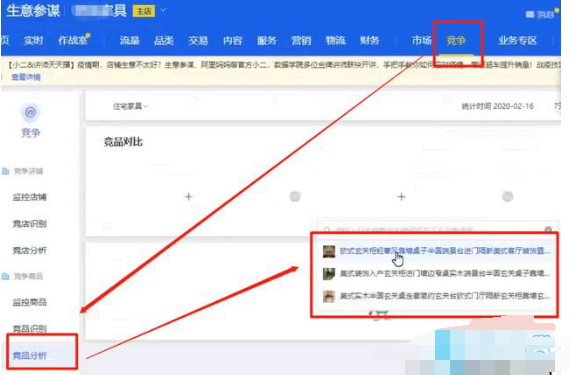Click the gray circle icon after first plus
570x375 pixels.
click(x=295, y=197)
